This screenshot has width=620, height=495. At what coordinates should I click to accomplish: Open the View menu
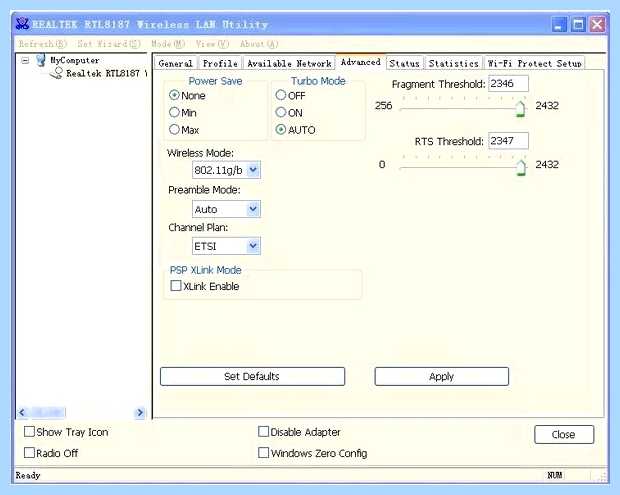[x=212, y=43]
